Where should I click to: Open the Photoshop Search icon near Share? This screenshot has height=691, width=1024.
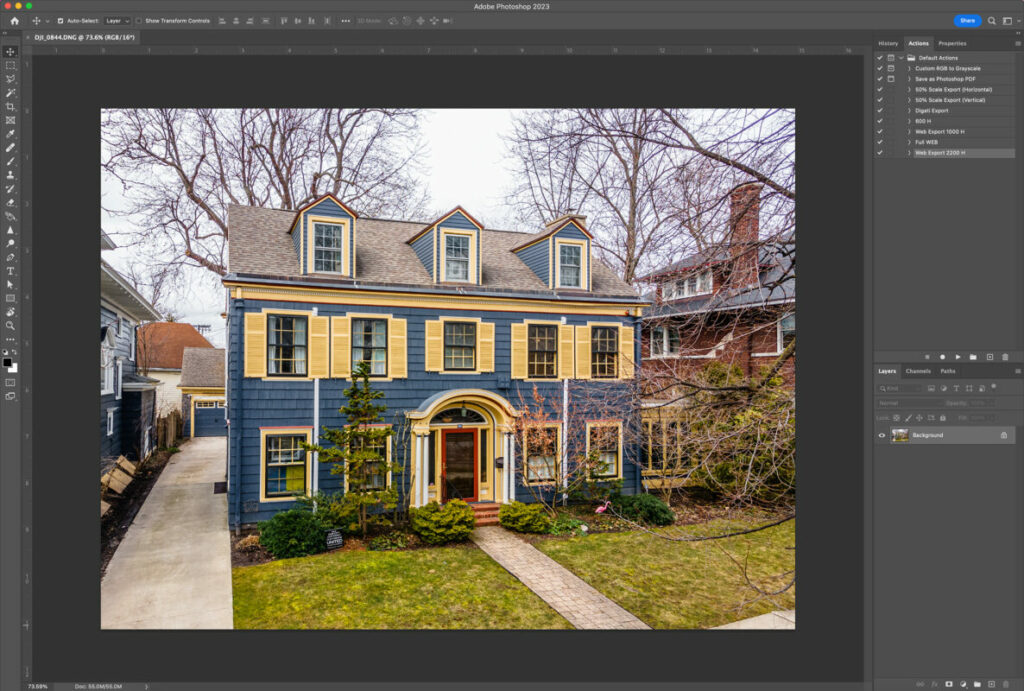(990, 20)
